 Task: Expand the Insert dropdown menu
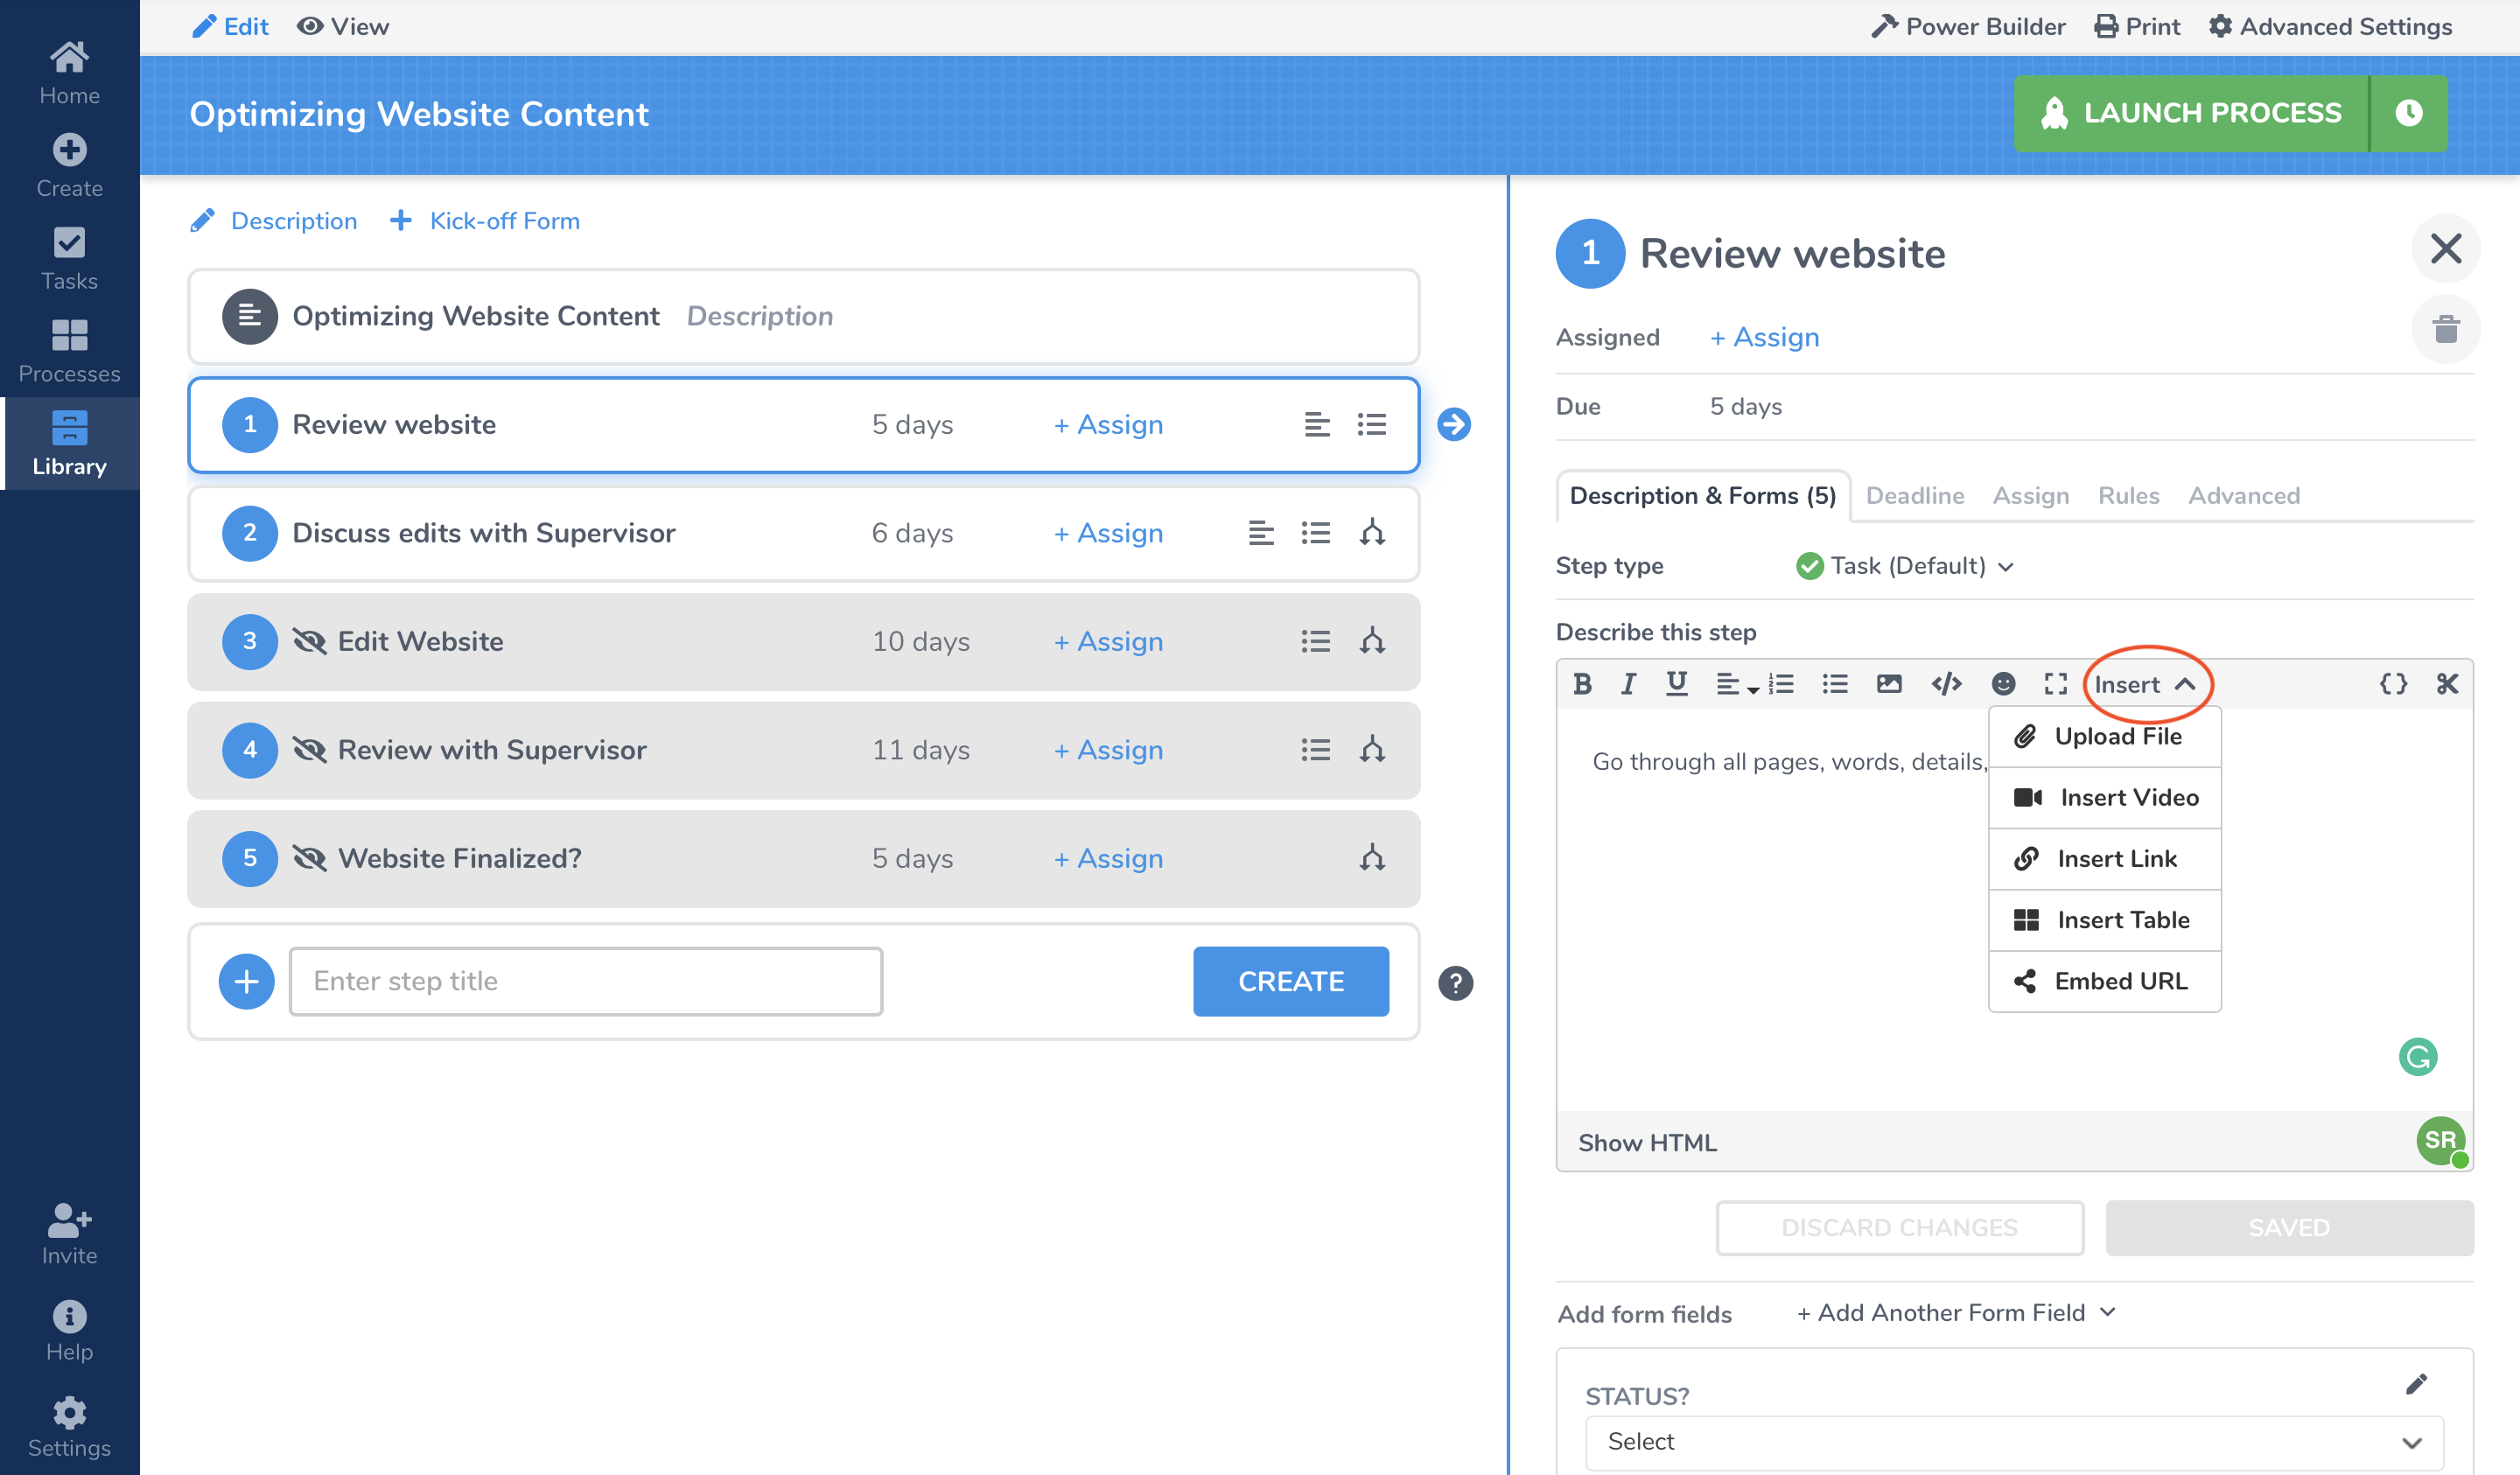coord(2145,685)
